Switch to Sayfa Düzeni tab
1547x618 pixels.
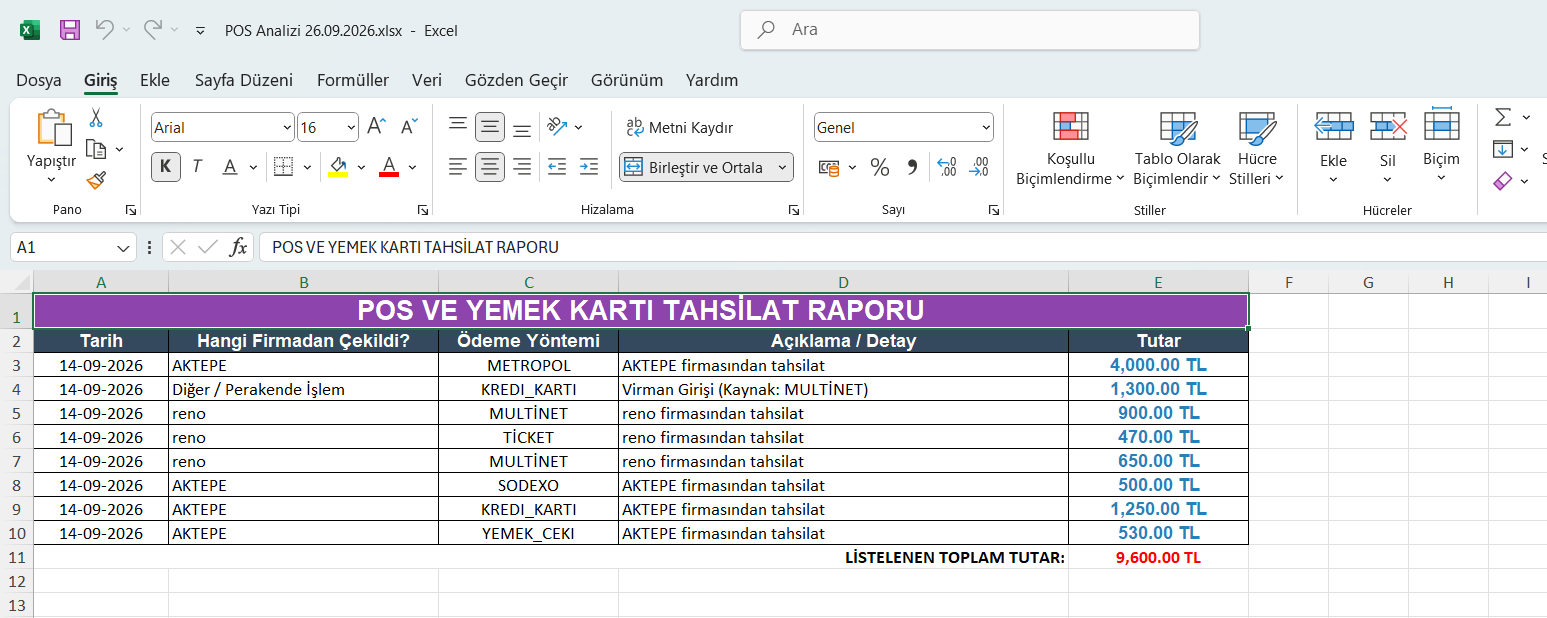coord(244,80)
